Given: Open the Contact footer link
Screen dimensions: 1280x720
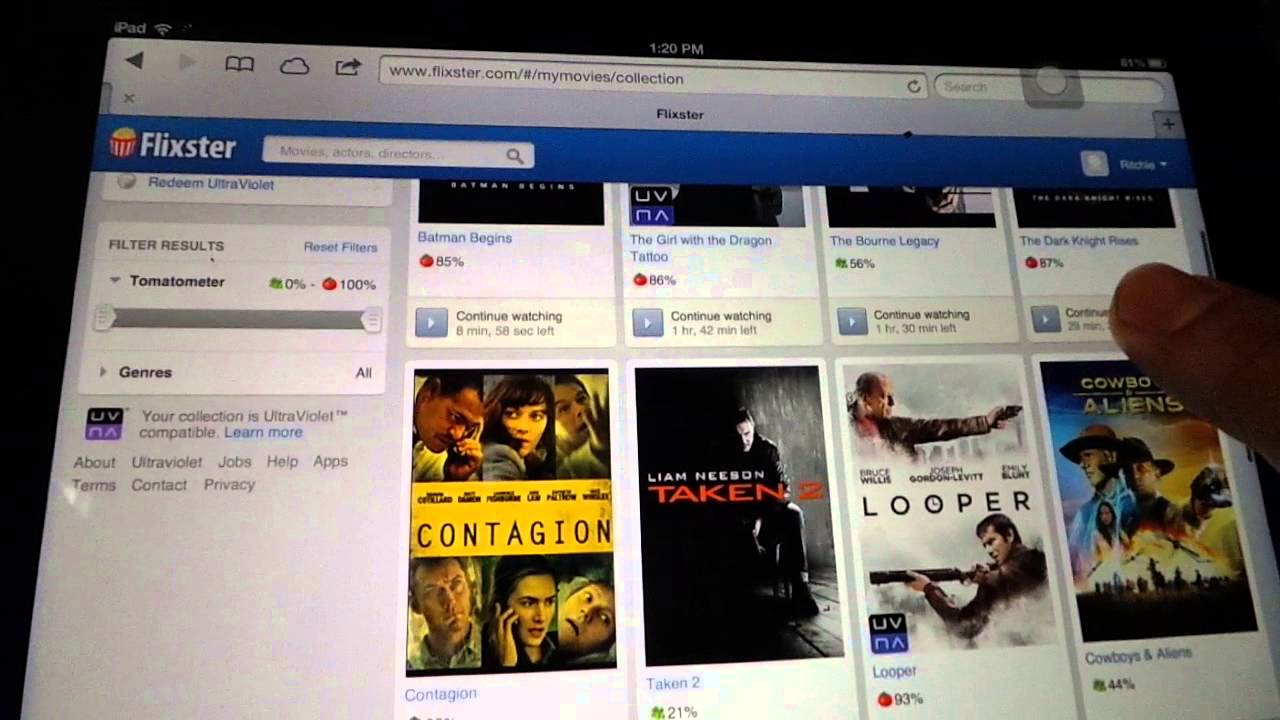Looking at the screenshot, I should 159,485.
